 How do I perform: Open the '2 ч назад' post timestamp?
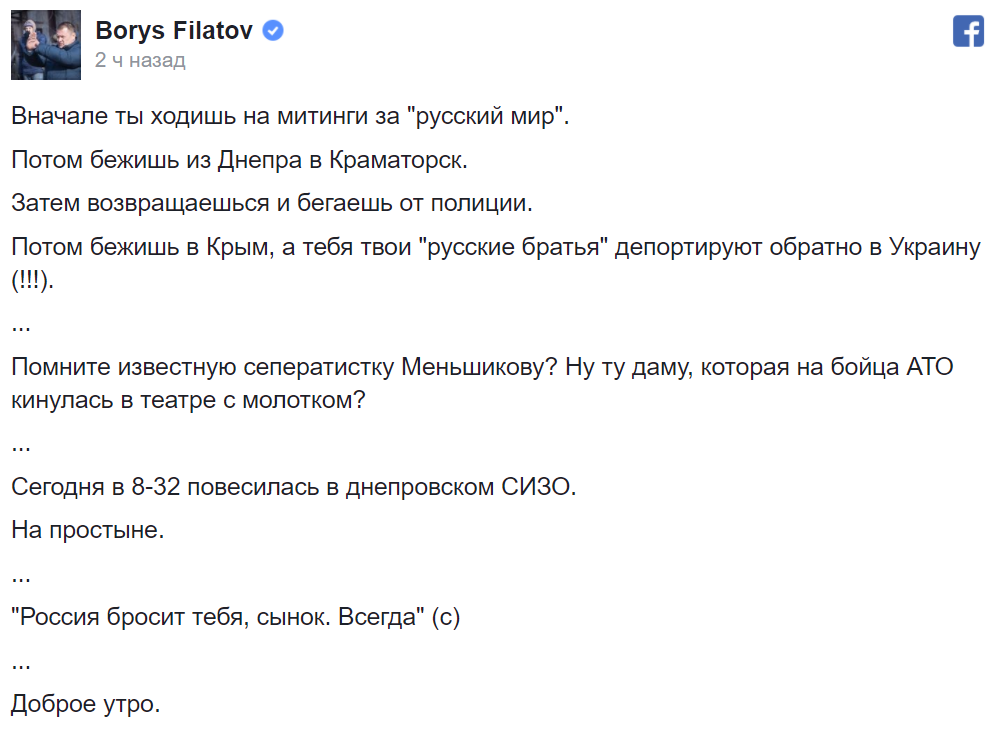140,60
